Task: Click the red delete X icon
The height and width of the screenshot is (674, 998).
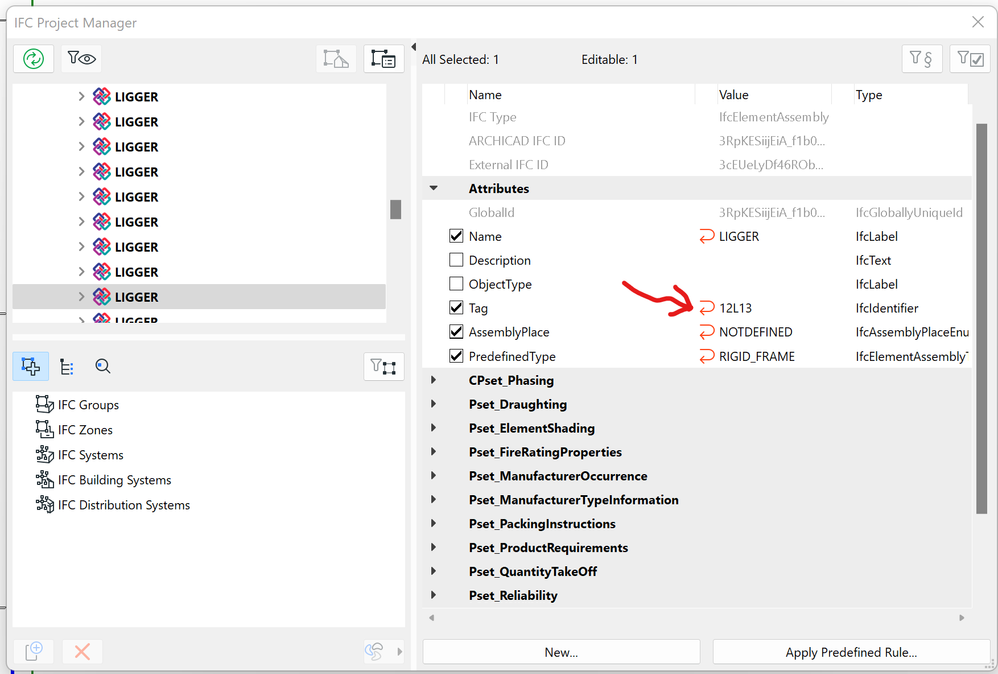Action: [x=82, y=651]
